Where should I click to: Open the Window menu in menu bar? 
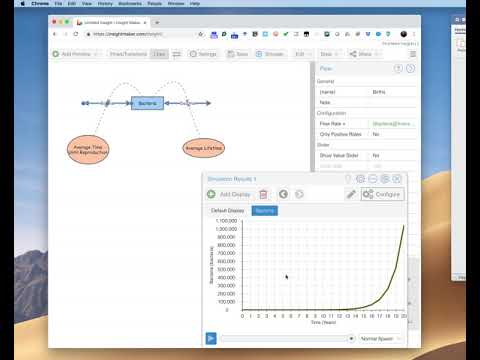pos(176,3)
